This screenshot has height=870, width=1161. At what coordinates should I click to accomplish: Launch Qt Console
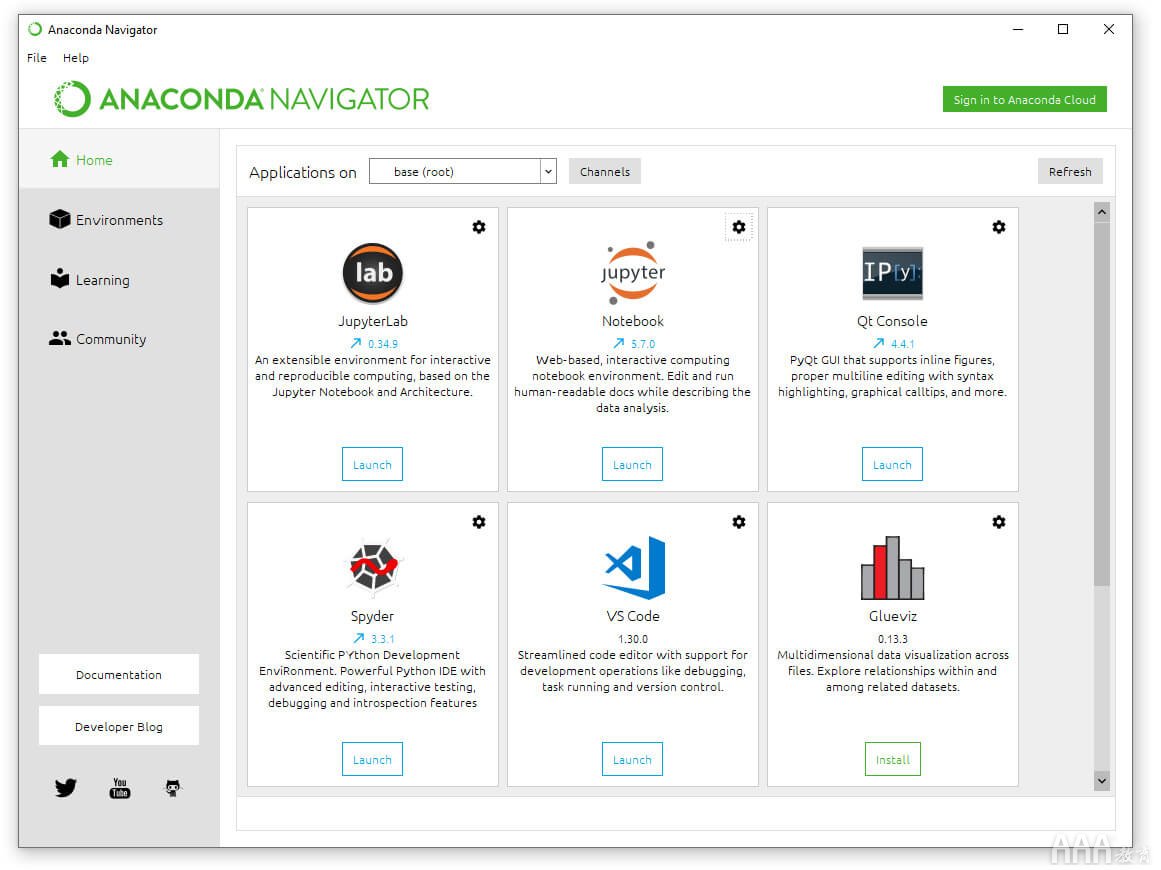pyautogui.click(x=892, y=464)
